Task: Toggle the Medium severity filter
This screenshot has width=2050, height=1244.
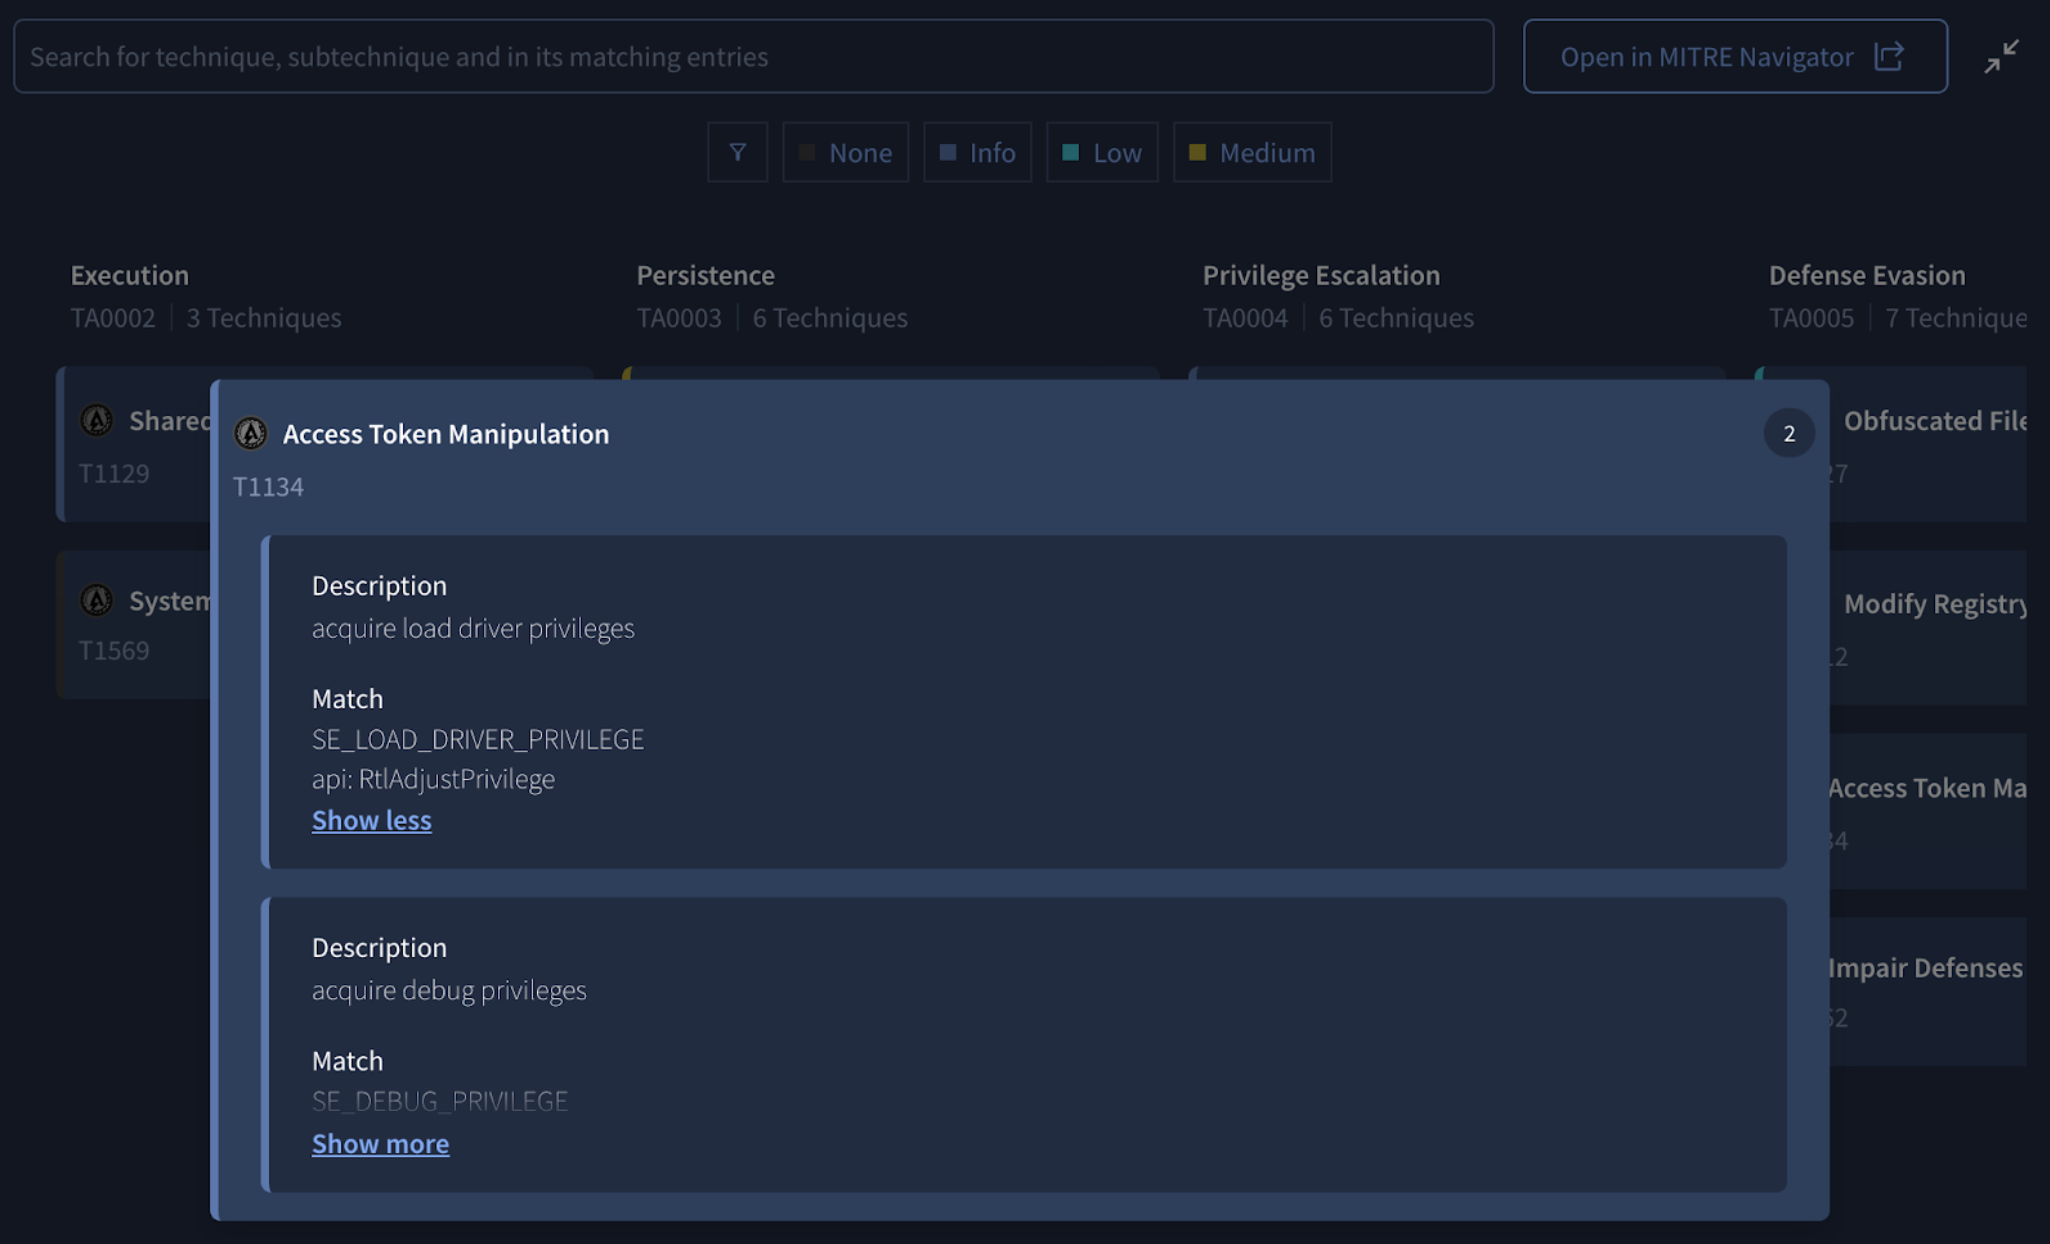Action: [x=1251, y=152]
